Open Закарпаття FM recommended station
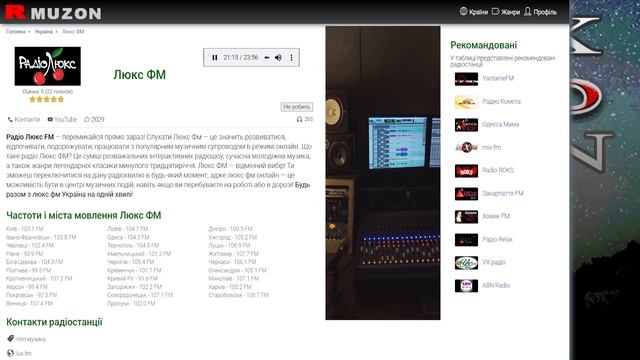 503,193
